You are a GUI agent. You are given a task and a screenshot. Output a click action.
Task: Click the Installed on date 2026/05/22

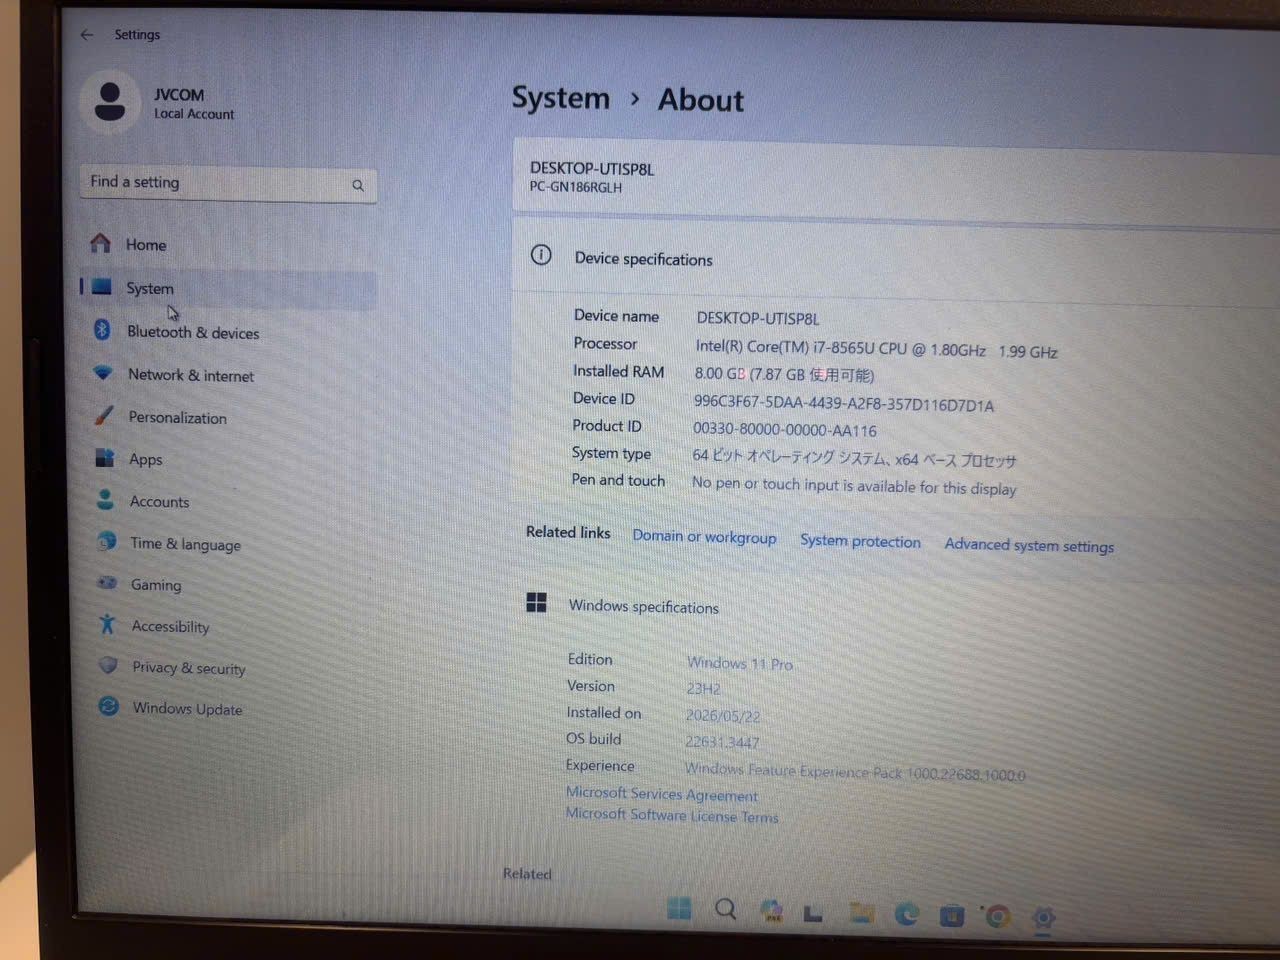click(722, 716)
